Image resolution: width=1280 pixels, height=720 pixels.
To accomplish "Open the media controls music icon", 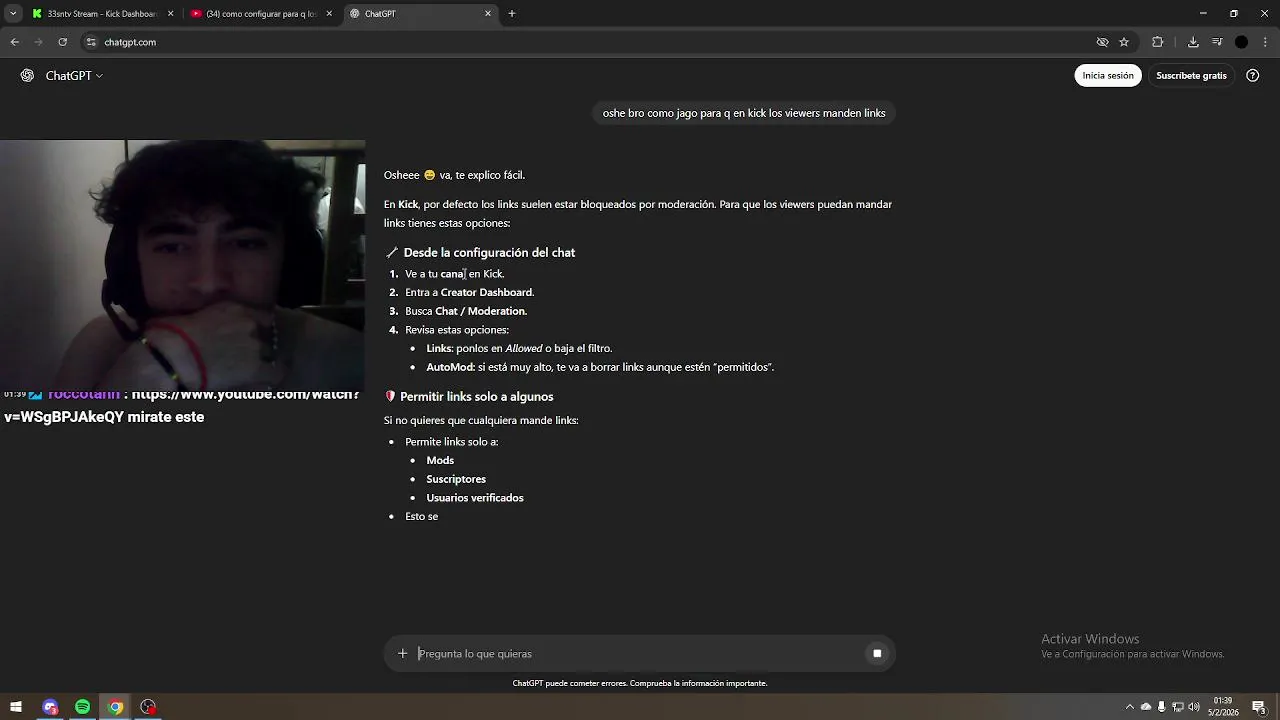I will 1217,42.
